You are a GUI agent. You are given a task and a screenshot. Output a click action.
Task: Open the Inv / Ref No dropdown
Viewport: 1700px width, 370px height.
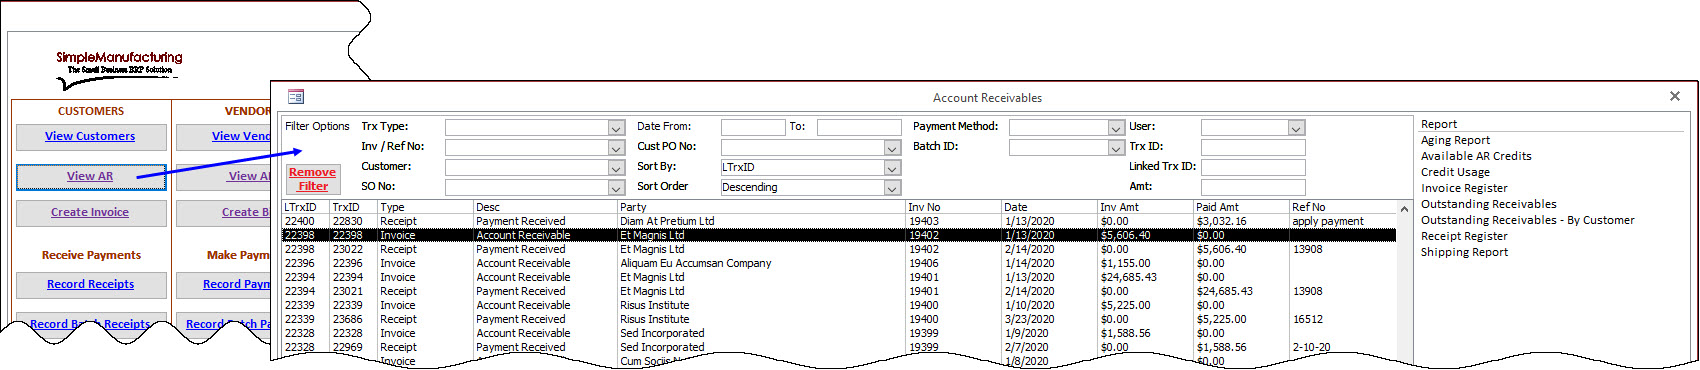(616, 148)
